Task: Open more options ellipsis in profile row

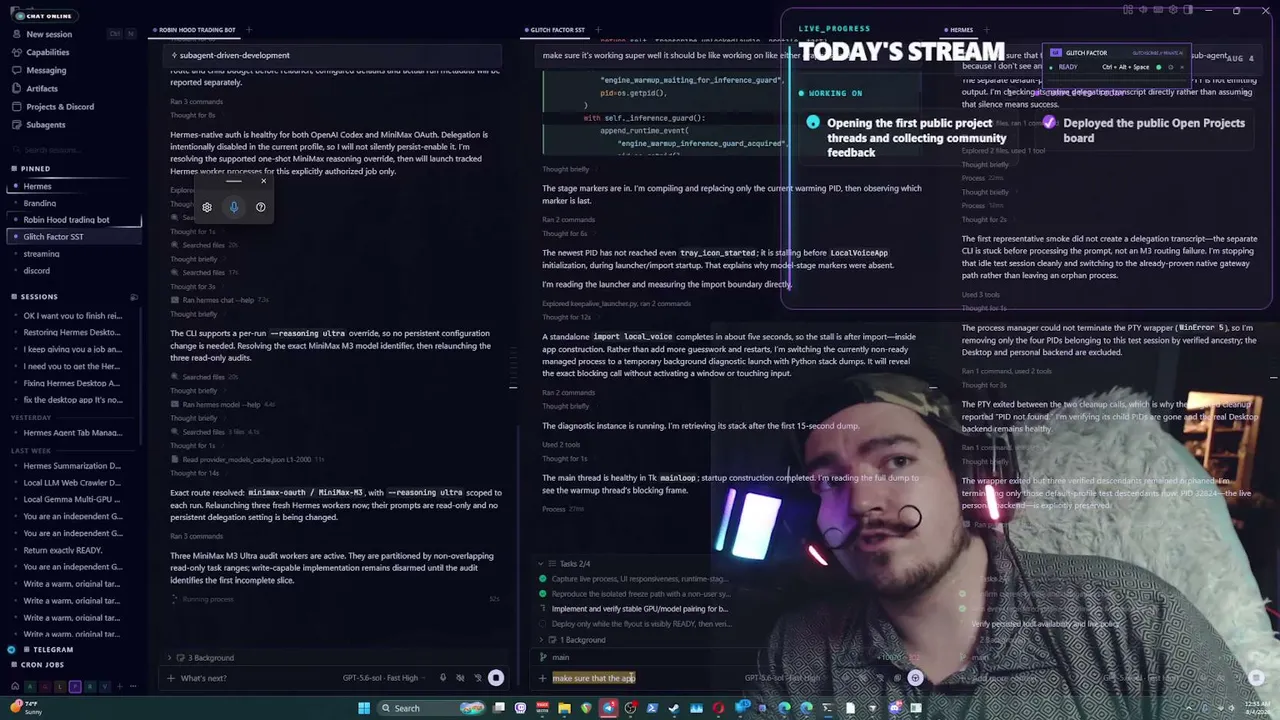Action: click(x=133, y=687)
